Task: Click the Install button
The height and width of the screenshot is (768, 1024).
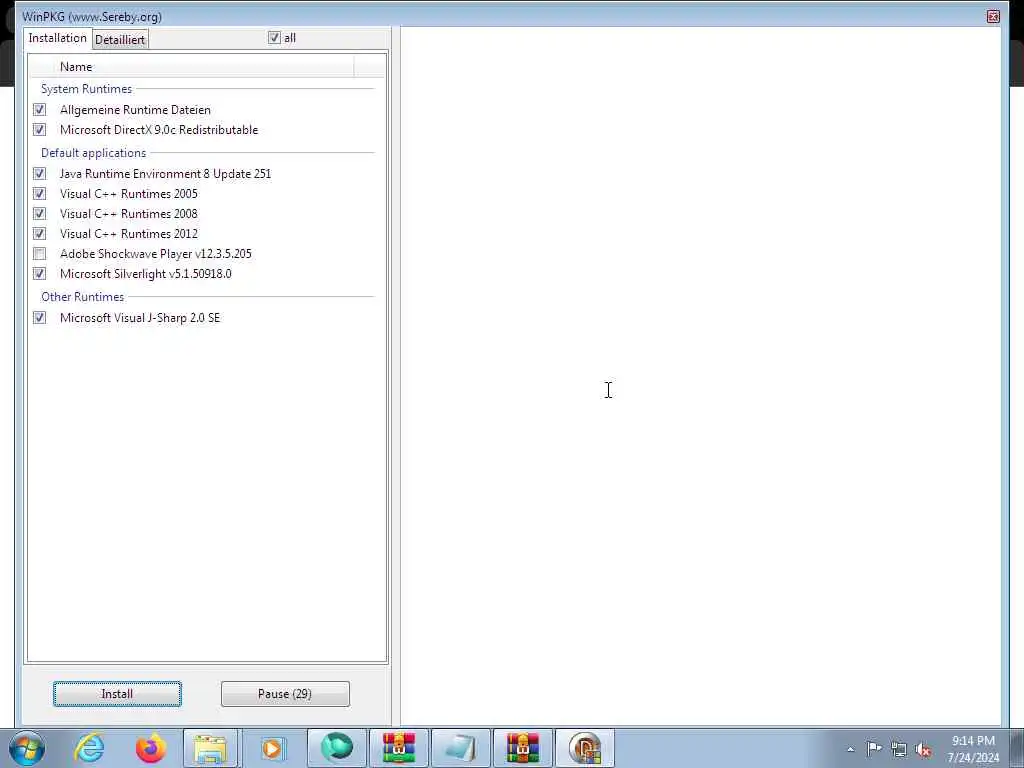Action: click(118, 694)
